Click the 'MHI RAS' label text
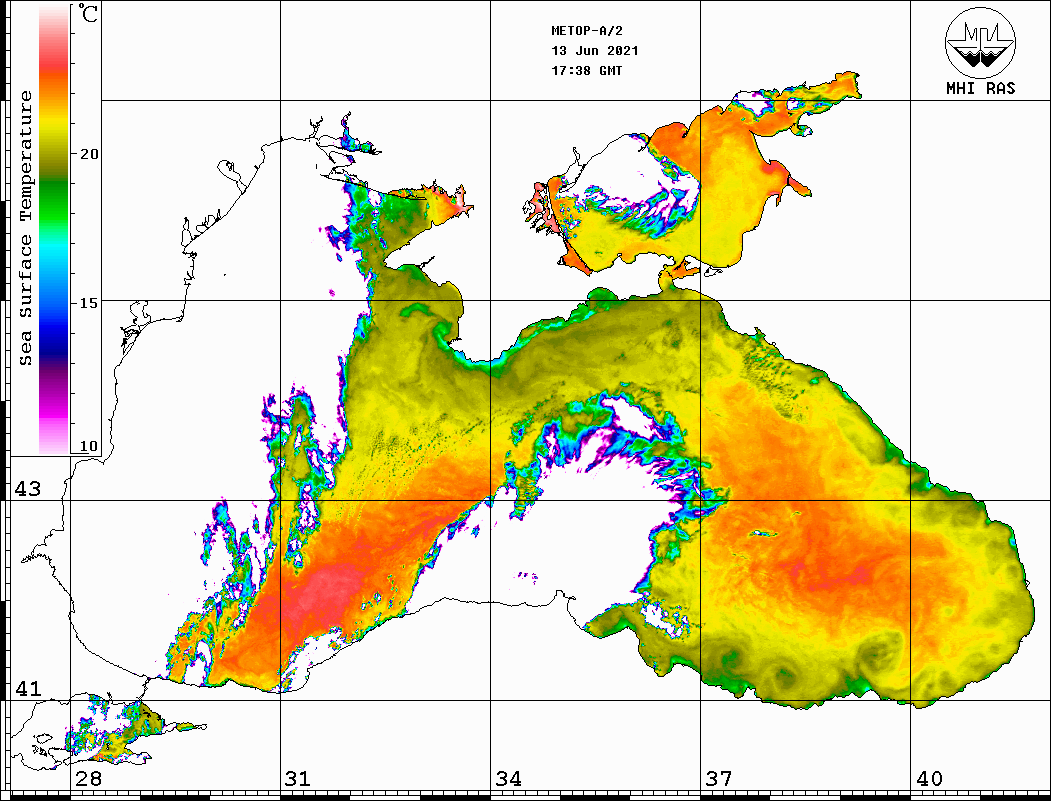Screen dimensions: 1051x801 [980, 88]
